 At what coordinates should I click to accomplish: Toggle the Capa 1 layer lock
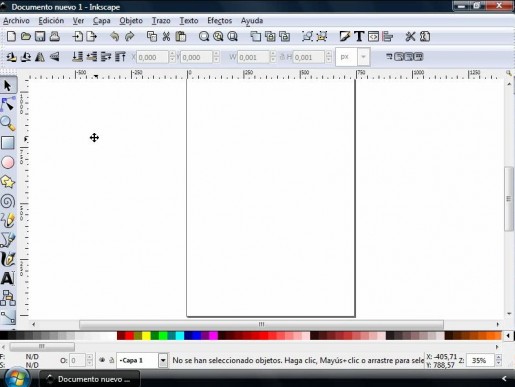(111, 360)
